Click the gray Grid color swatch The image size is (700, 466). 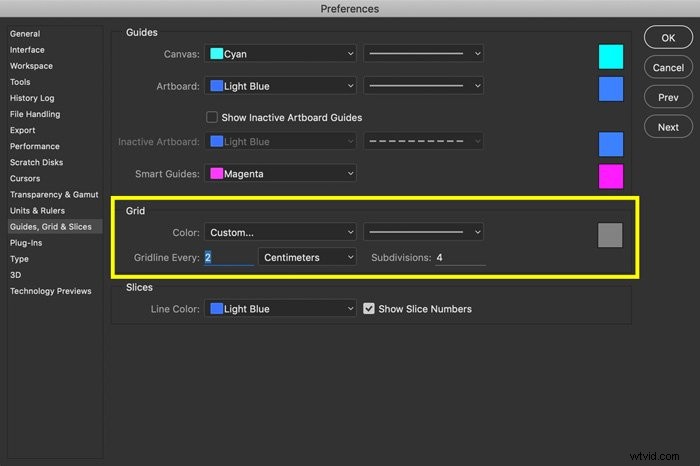point(610,235)
